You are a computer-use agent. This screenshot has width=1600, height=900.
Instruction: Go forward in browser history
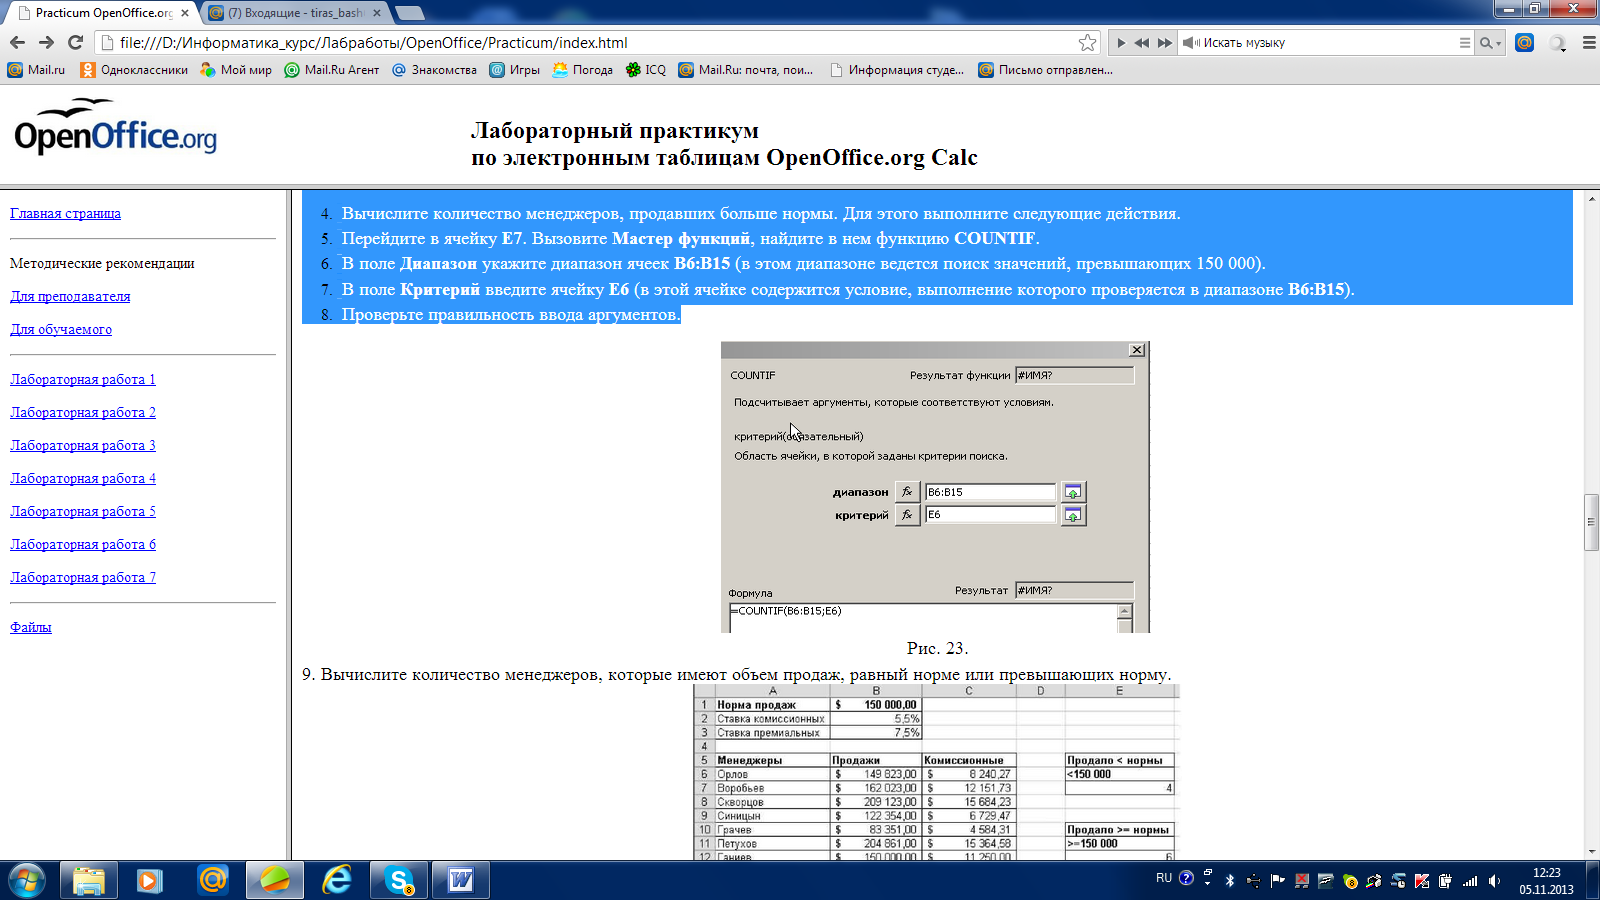pyautogui.click(x=46, y=42)
